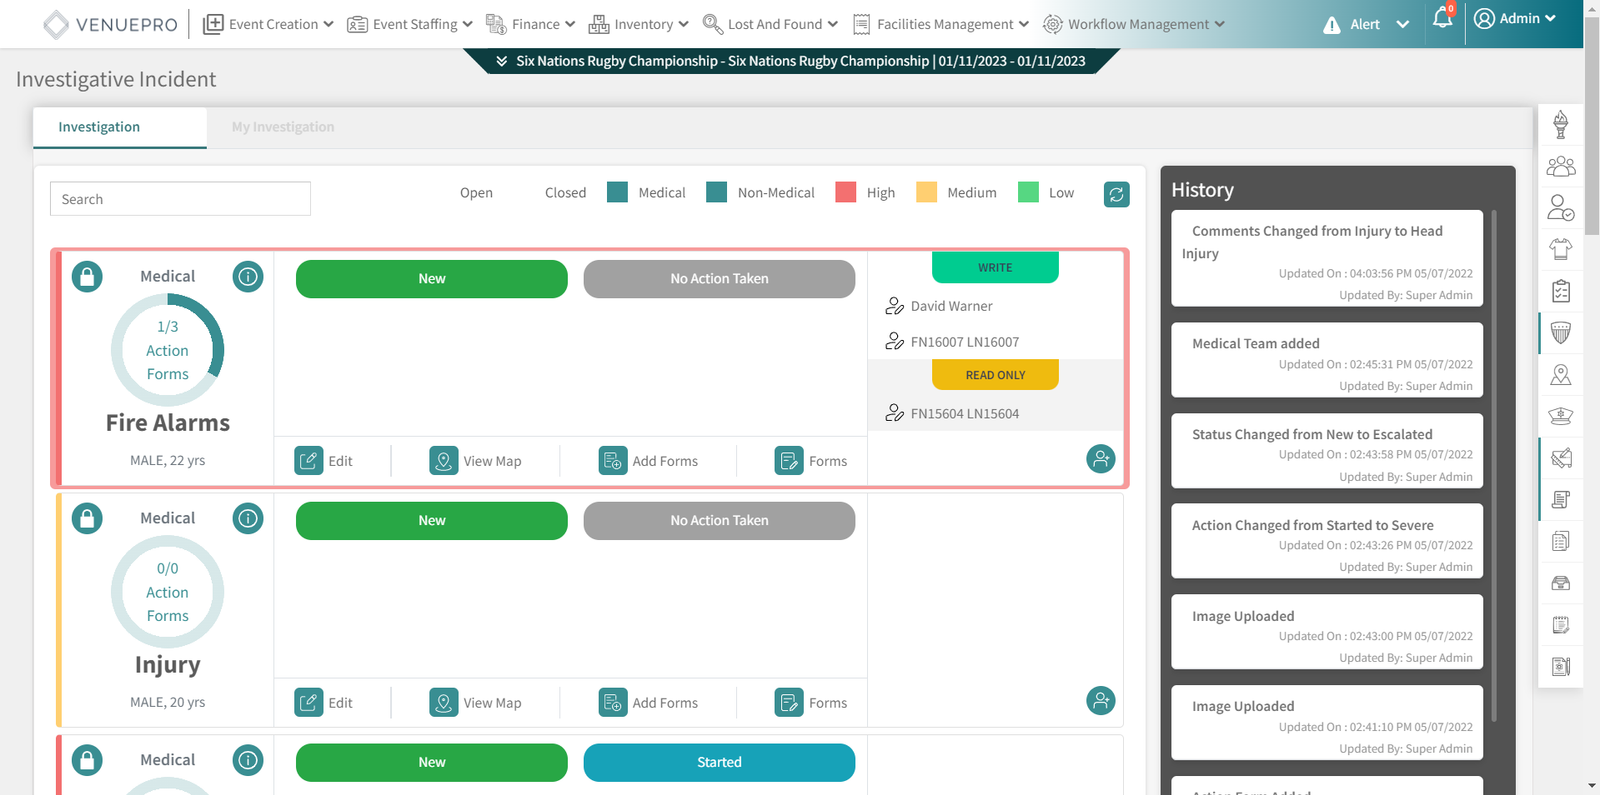Select the torch icon in right sidebar

pyautogui.click(x=1560, y=125)
